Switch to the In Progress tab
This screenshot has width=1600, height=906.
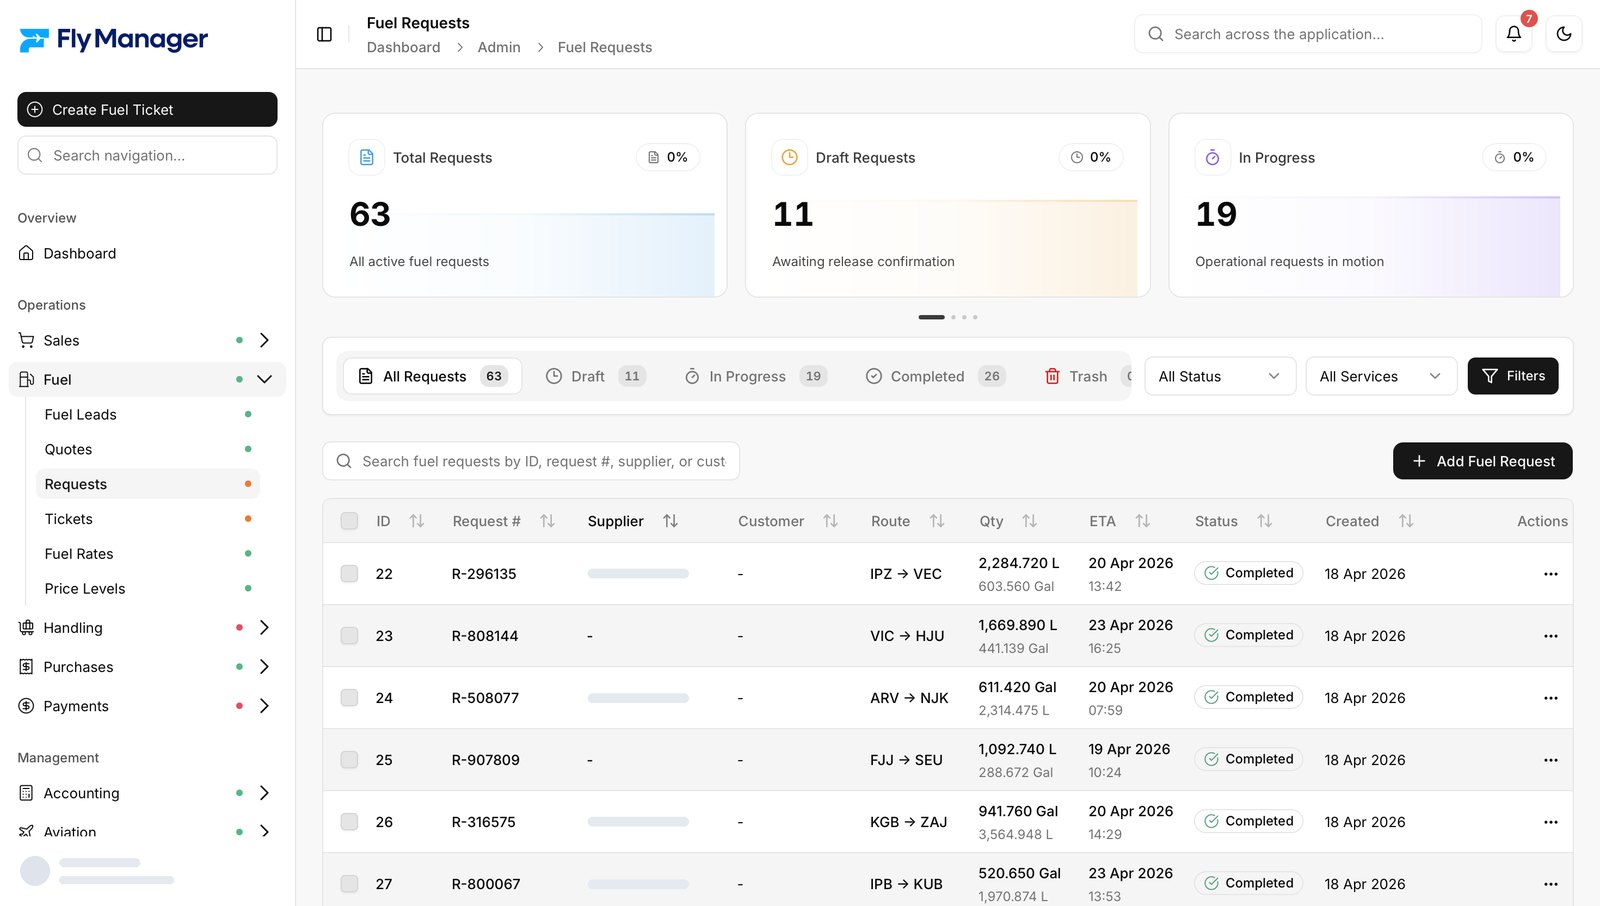click(756, 376)
